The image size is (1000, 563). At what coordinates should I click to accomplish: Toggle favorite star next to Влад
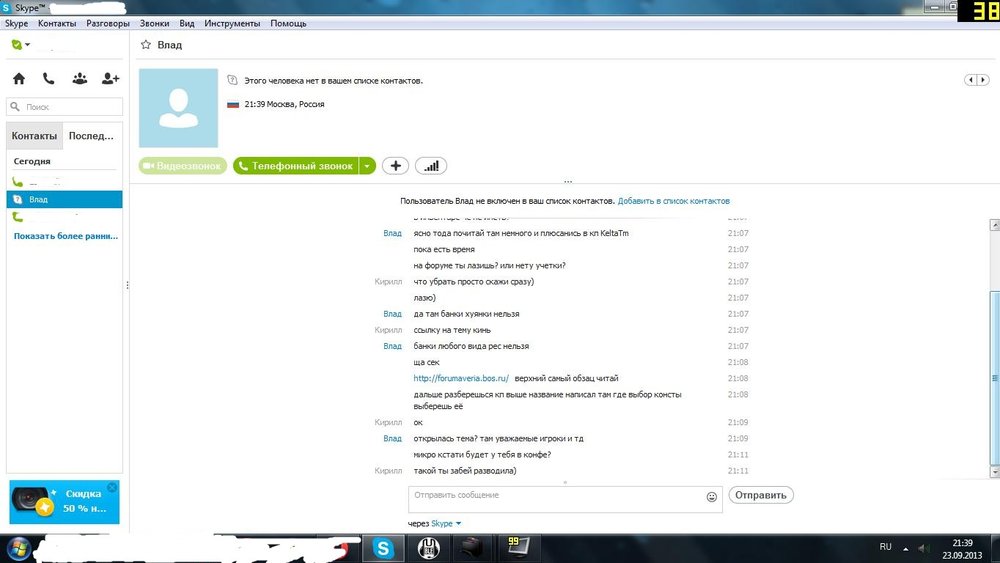(146, 45)
